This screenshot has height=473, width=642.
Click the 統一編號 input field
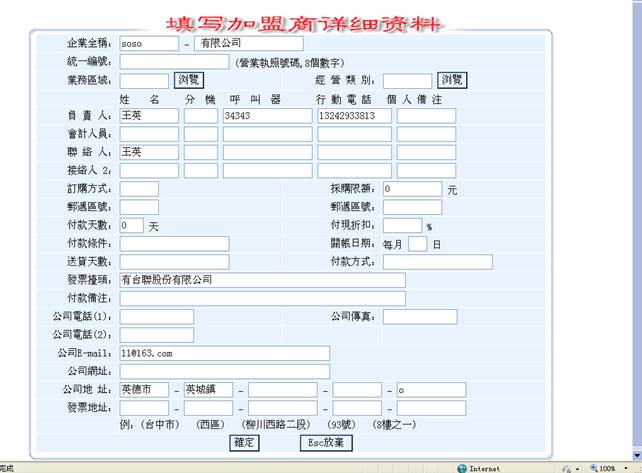click(174, 62)
